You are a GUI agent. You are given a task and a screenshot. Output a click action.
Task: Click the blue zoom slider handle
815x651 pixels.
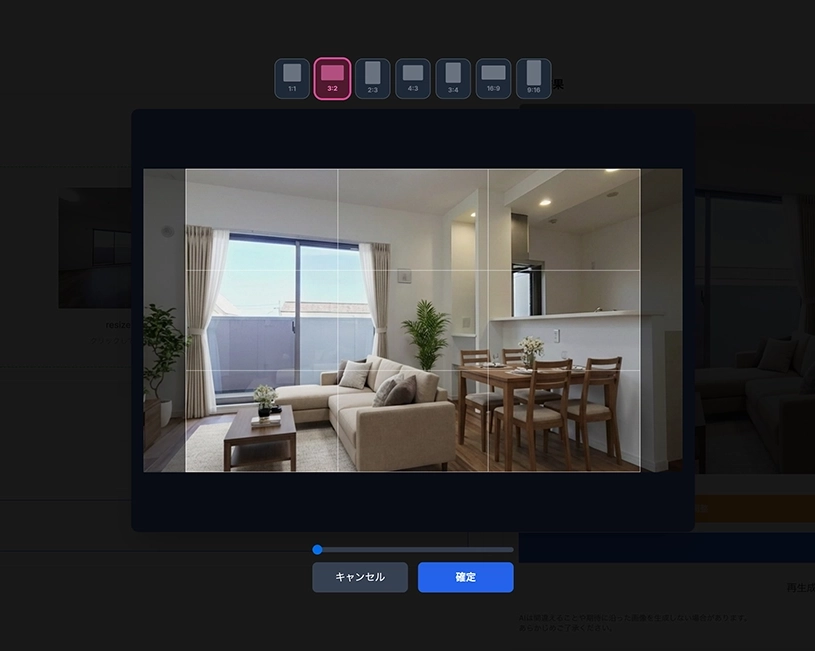(x=317, y=549)
